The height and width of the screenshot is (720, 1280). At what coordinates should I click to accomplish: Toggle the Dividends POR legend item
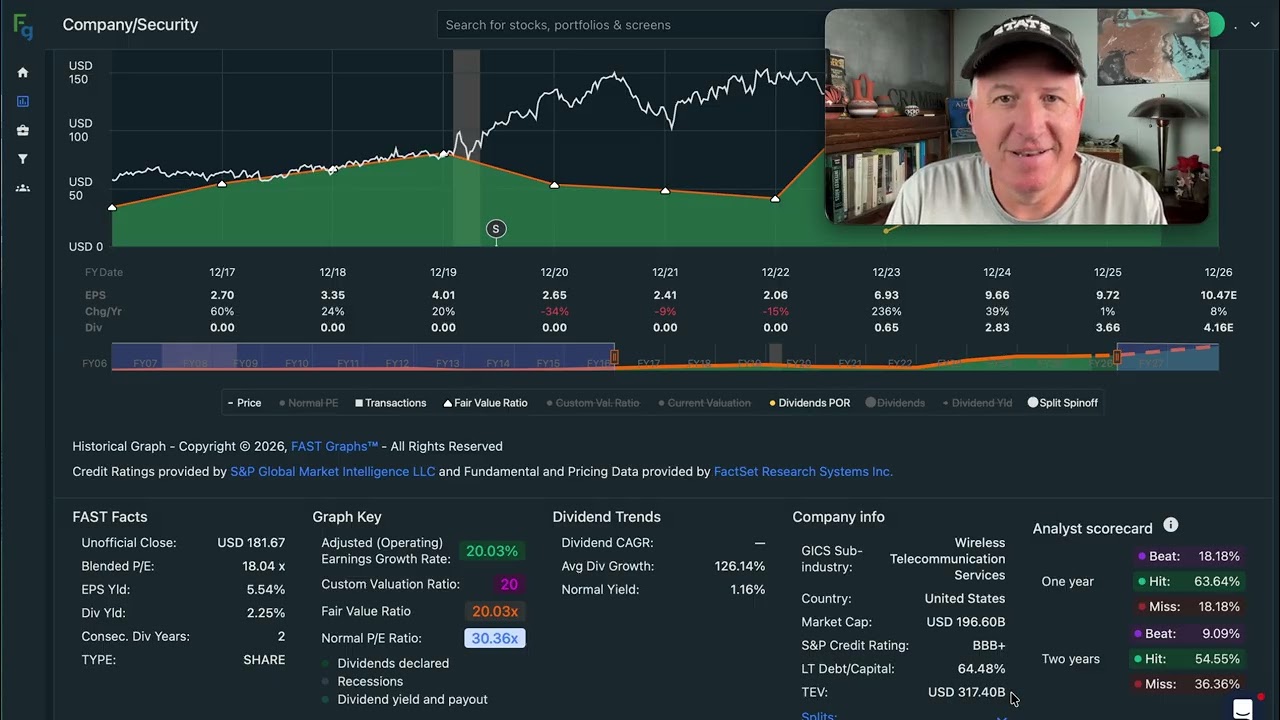point(810,403)
